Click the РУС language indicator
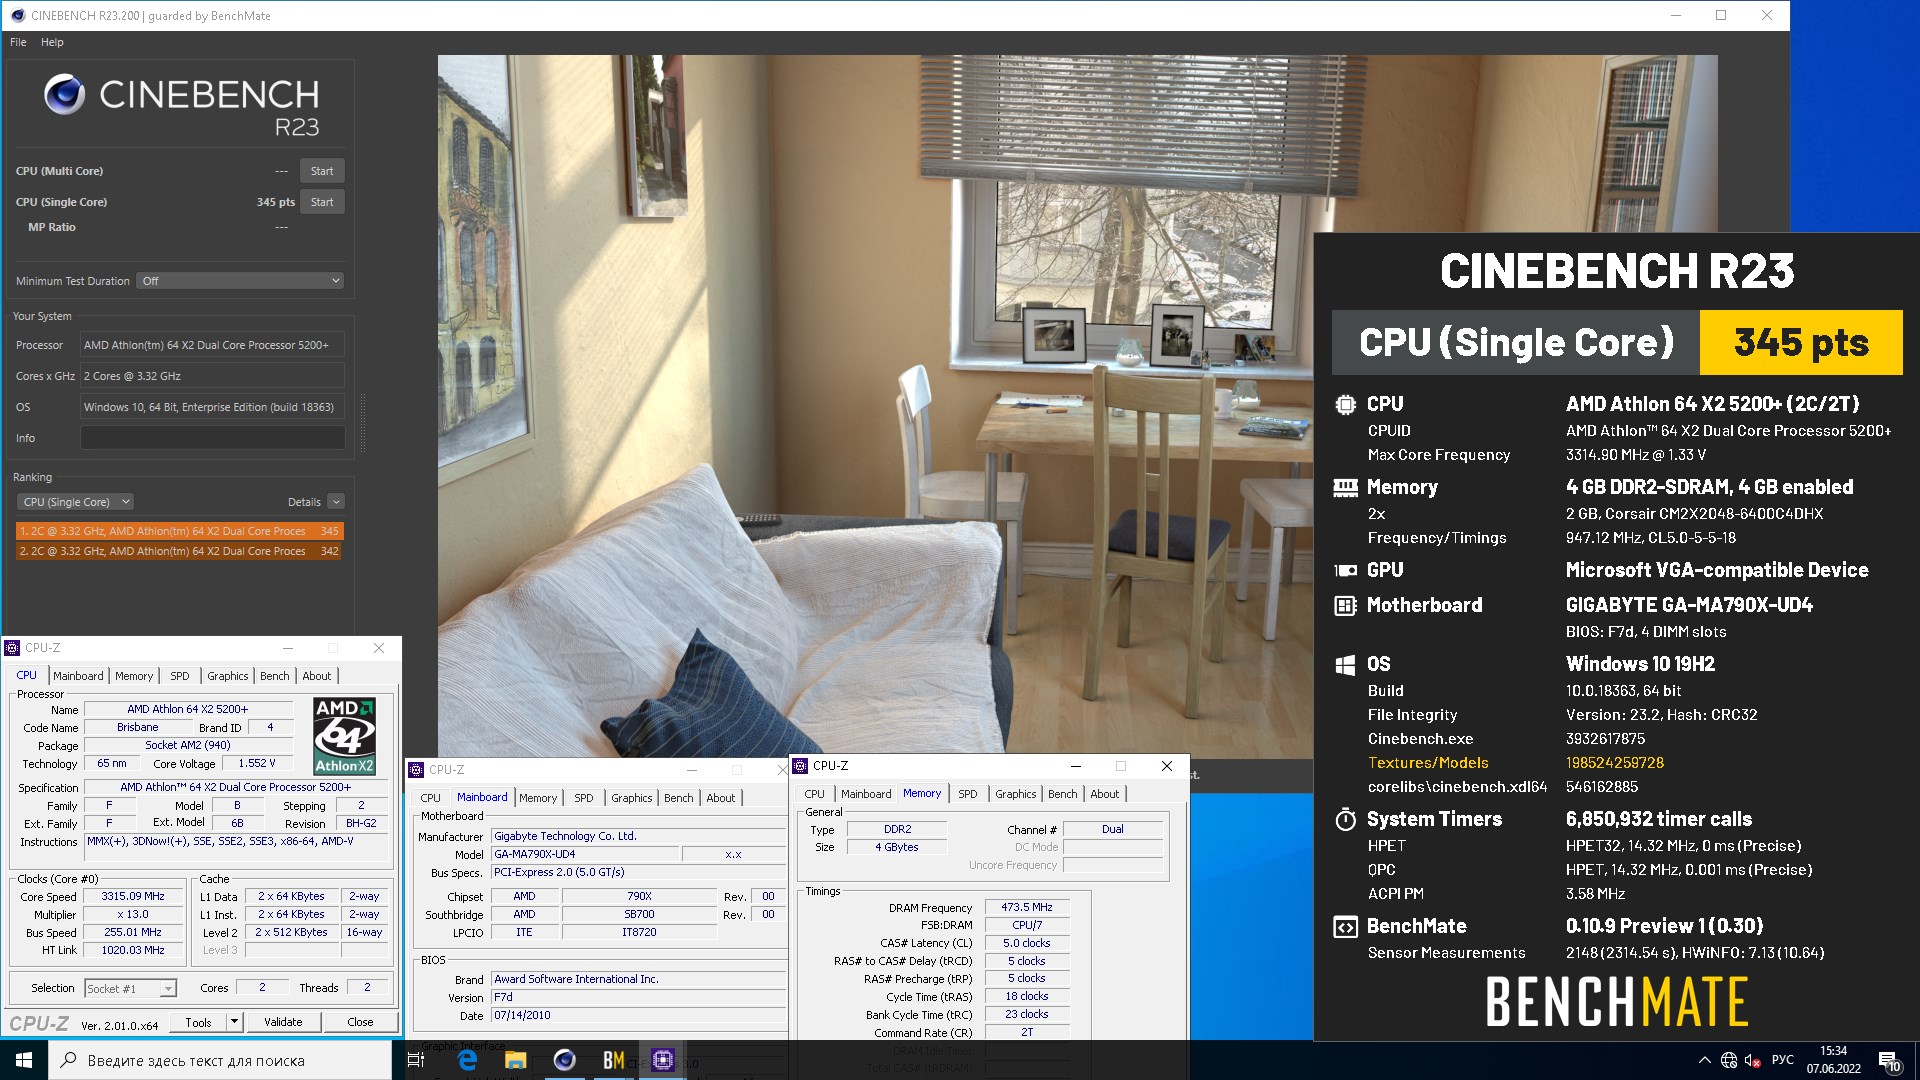1920x1080 pixels. [1782, 1060]
